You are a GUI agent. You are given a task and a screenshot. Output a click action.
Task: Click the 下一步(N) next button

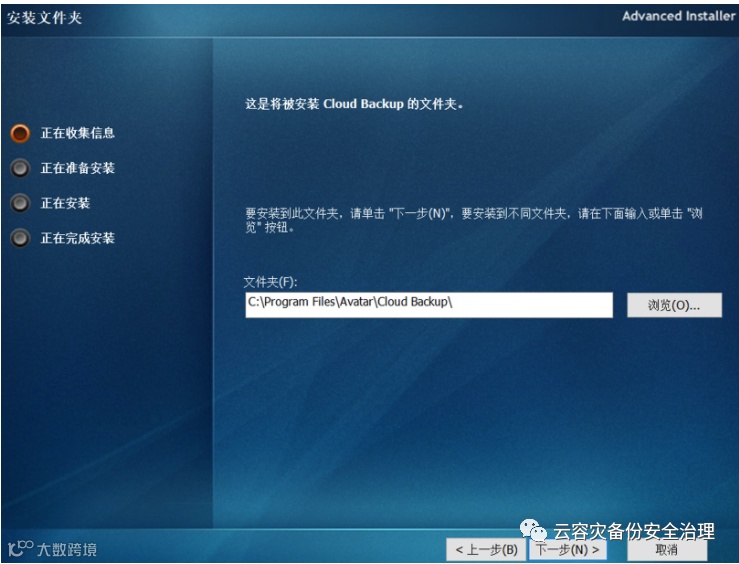point(567,550)
